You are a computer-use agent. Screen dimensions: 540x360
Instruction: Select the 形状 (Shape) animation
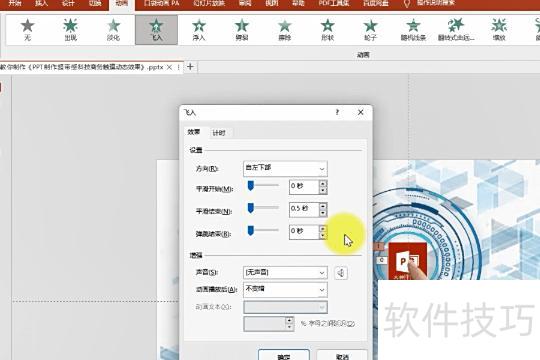click(x=328, y=30)
